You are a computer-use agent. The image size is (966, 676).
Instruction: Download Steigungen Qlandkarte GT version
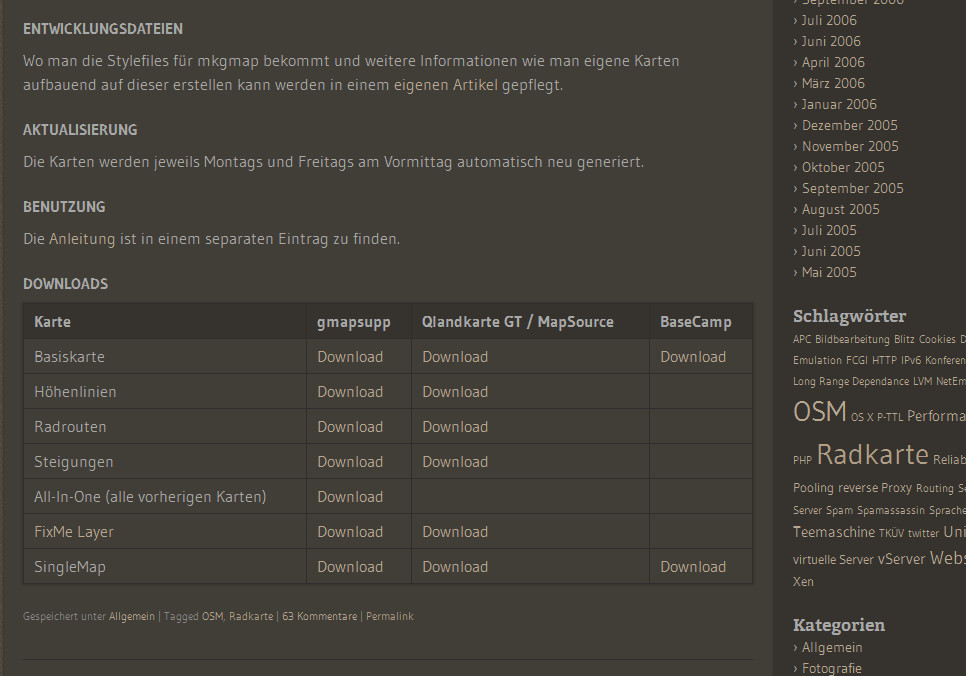455,462
